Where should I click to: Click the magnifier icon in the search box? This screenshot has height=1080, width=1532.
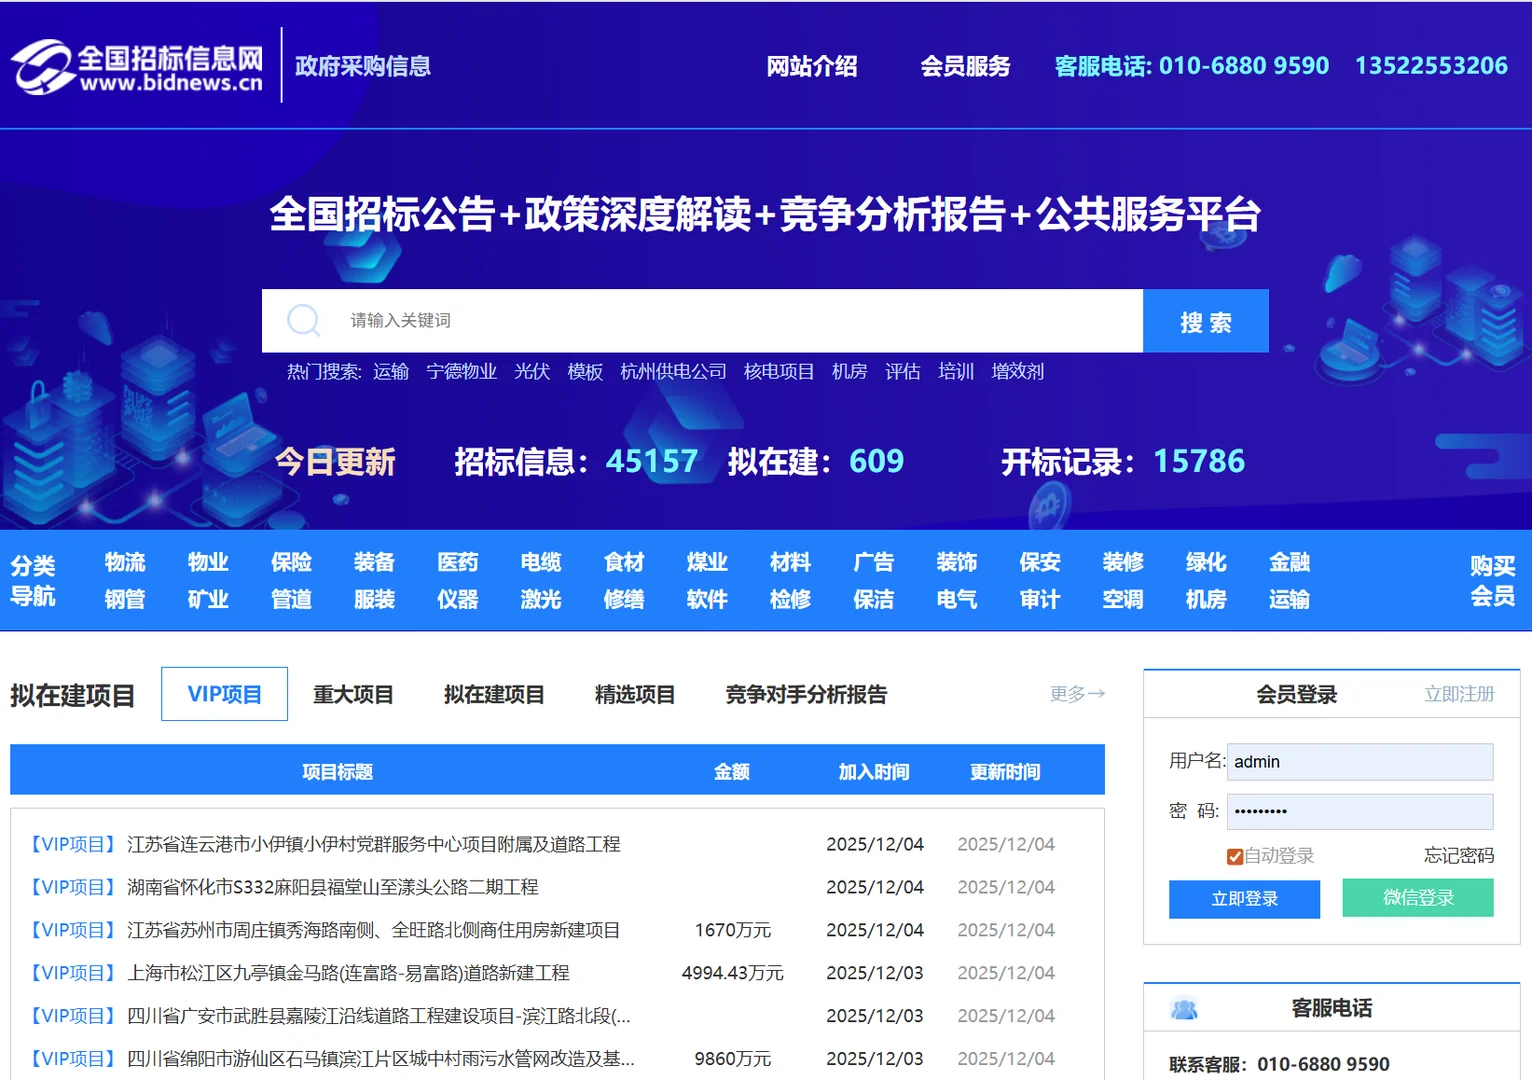[x=303, y=320]
